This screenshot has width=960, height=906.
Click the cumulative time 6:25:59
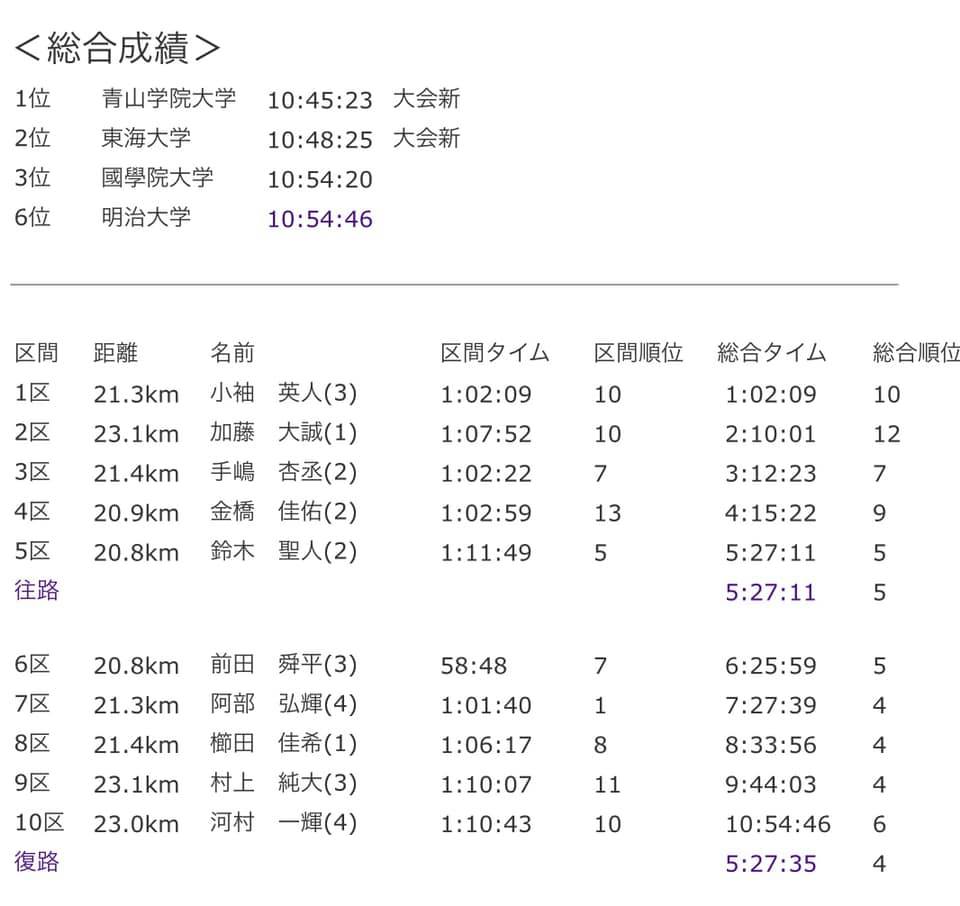click(x=770, y=666)
